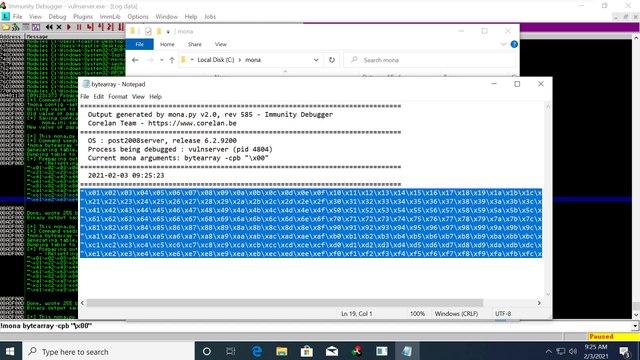Screen dimensions: 640x360
Task: Click the Address column header in log window
Action: click(x=11, y=37)
